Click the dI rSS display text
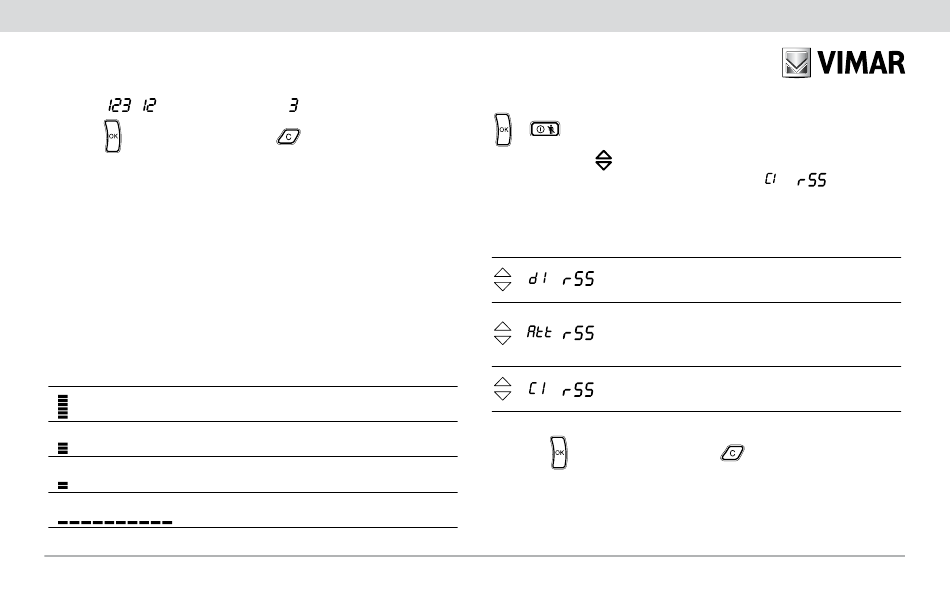This screenshot has height=608, width=950. (561, 279)
